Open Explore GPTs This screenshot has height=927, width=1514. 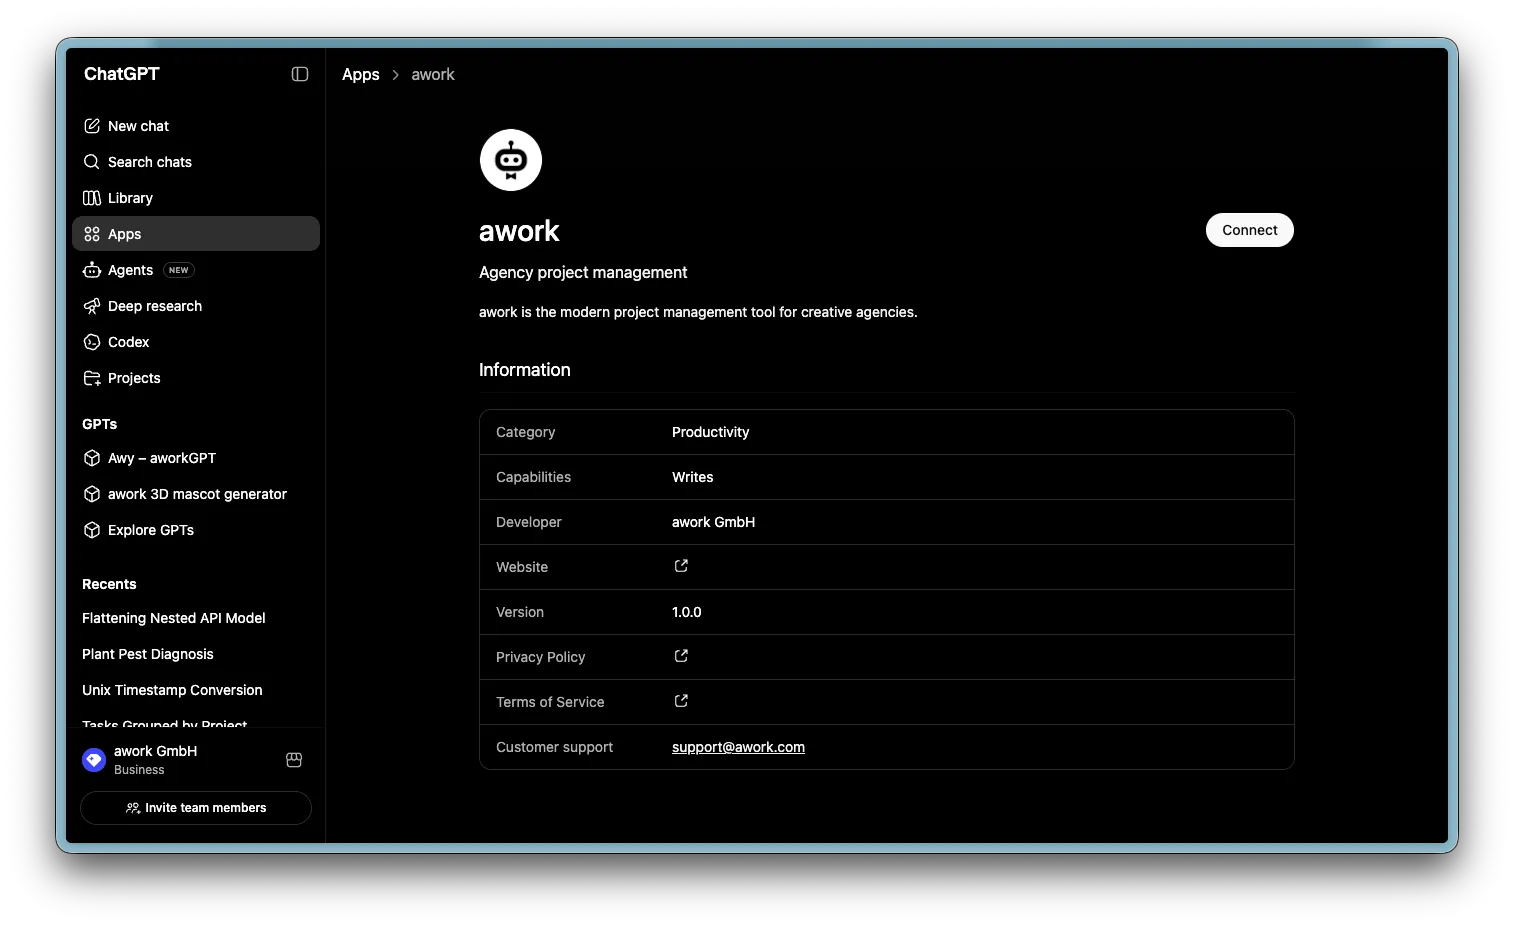coord(196,530)
